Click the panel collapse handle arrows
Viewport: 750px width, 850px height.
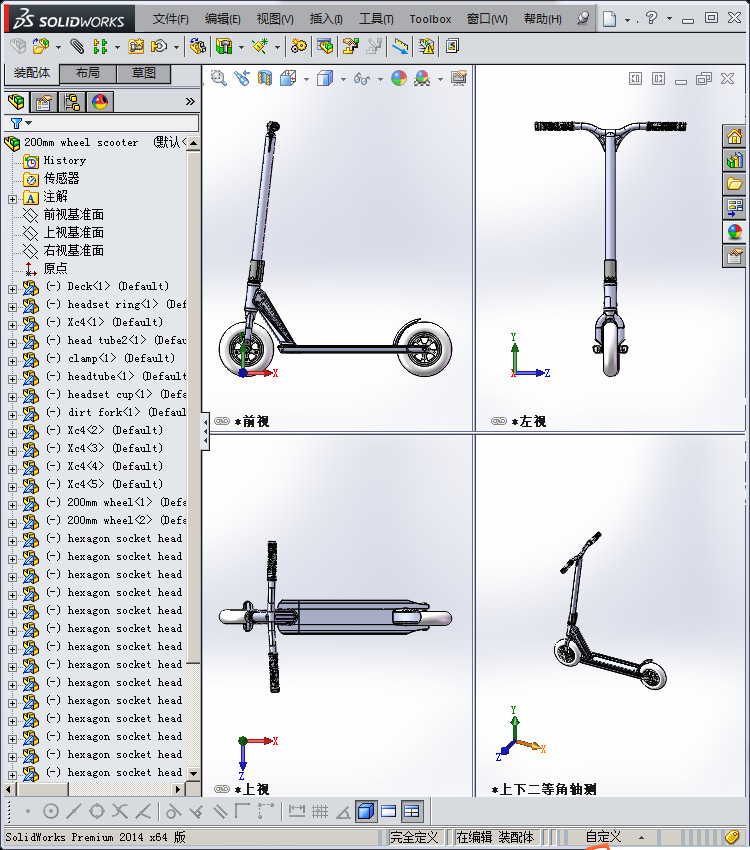coord(205,432)
